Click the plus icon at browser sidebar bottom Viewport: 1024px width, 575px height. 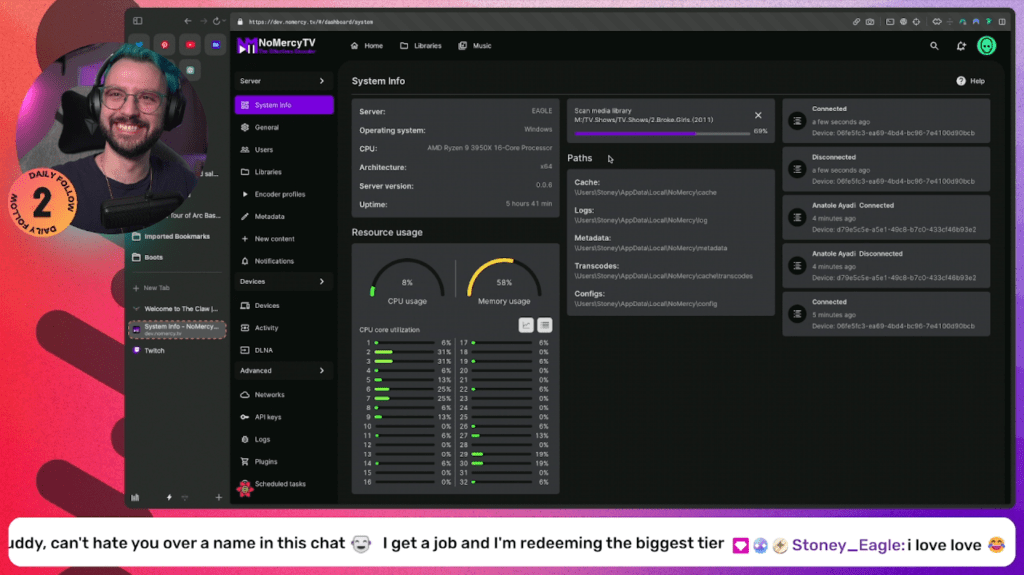(219, 498)
